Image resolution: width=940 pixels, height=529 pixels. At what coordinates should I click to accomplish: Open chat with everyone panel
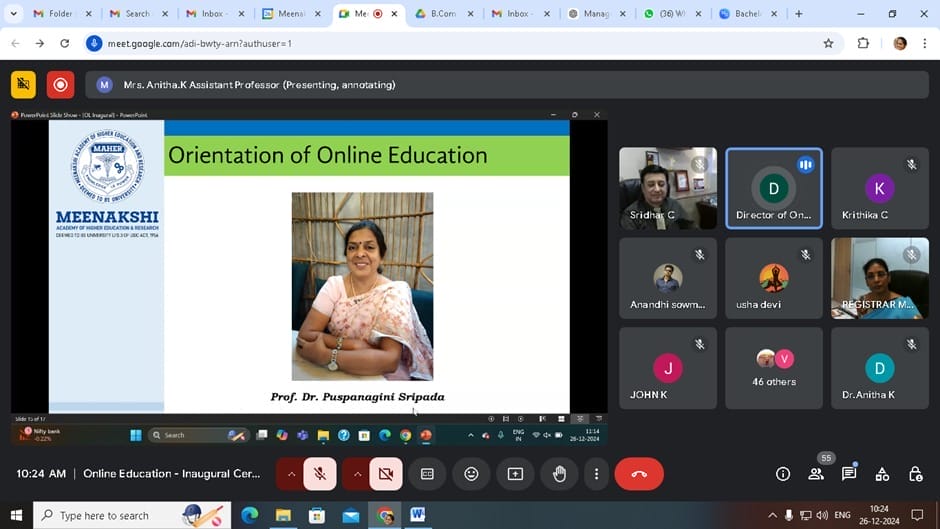[849, 474]
